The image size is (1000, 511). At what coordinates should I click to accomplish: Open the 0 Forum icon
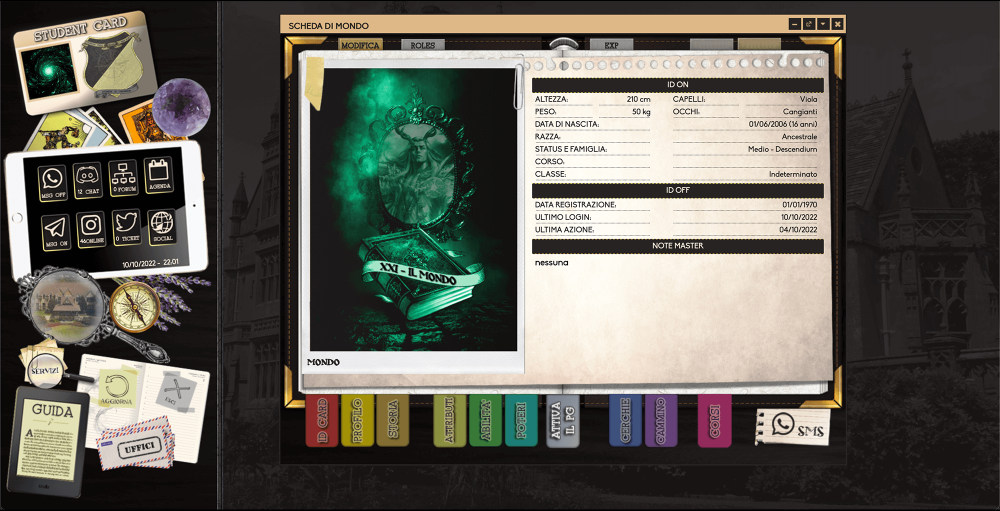[124, 177]
